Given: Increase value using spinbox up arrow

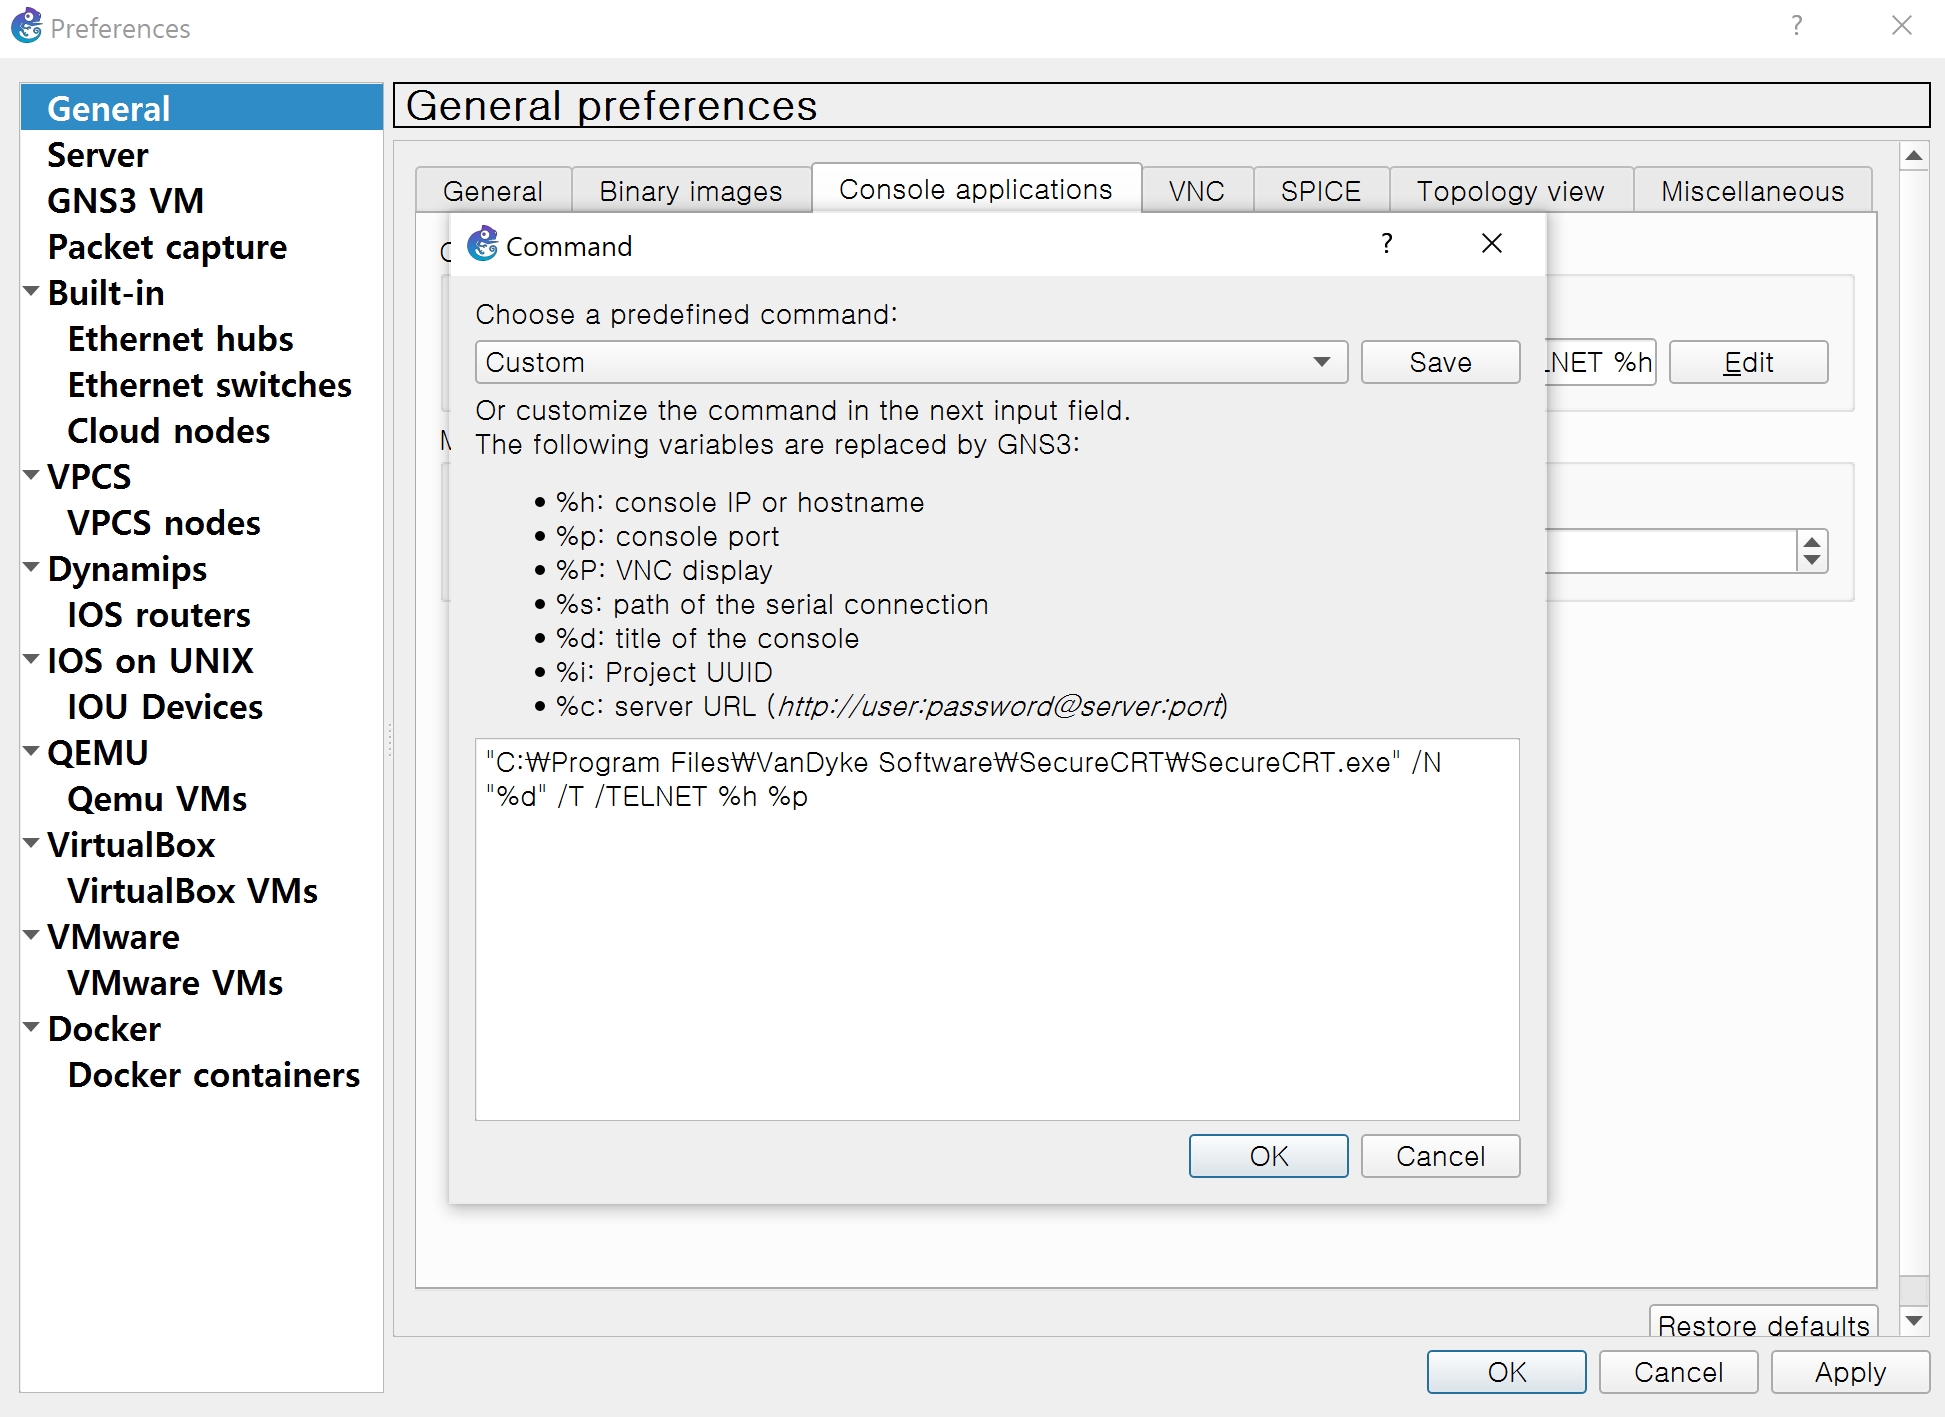Looking at the screenshot, I should point(1812,542).
